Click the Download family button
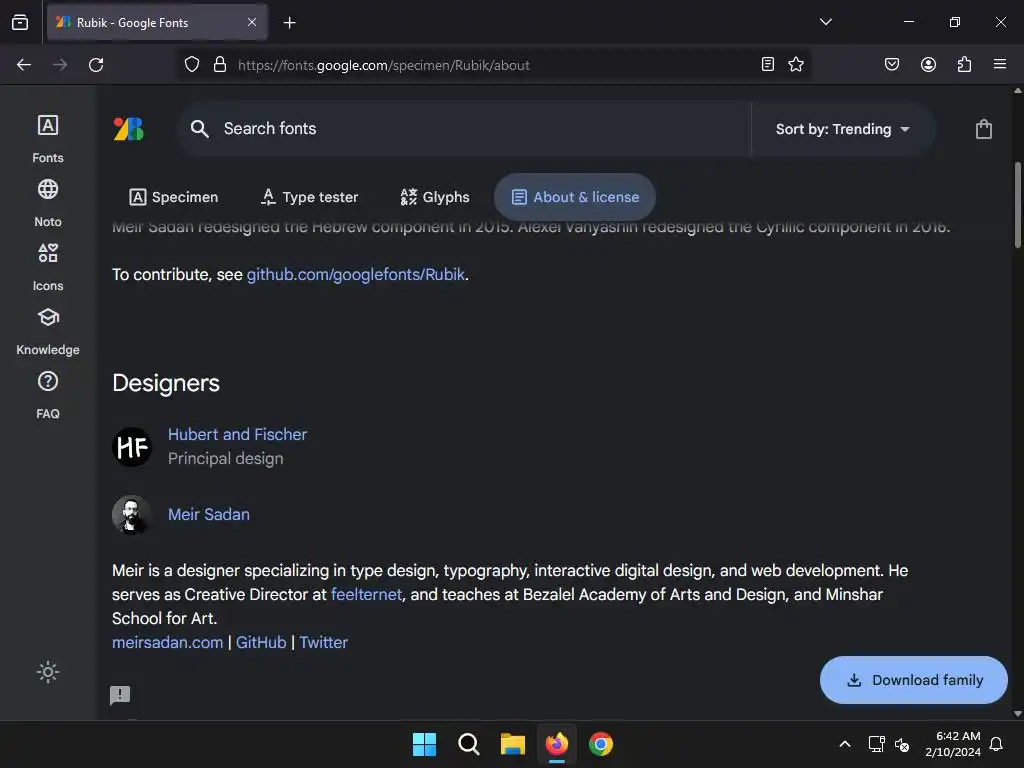Screen dimensions: 1024x768 (x=914, y=680)
